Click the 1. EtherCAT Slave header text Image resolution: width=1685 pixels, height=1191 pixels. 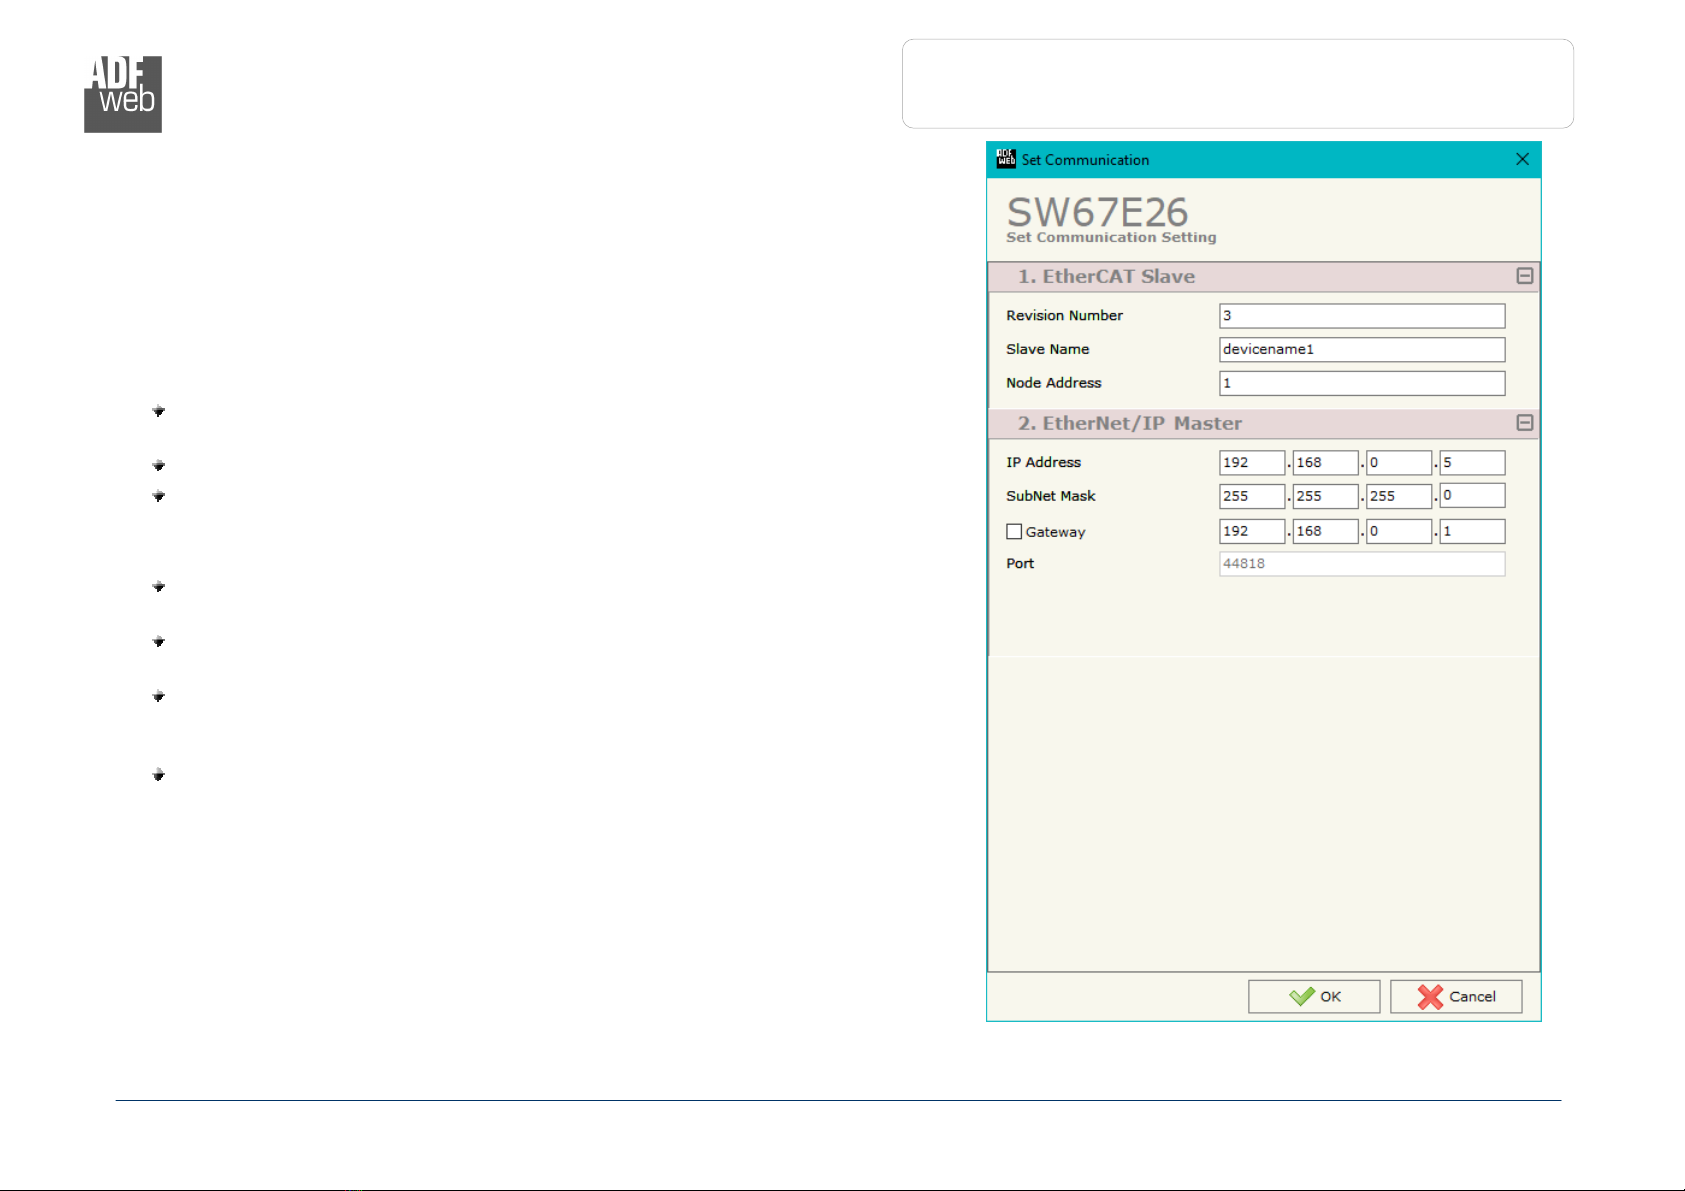pos(1106,277)
